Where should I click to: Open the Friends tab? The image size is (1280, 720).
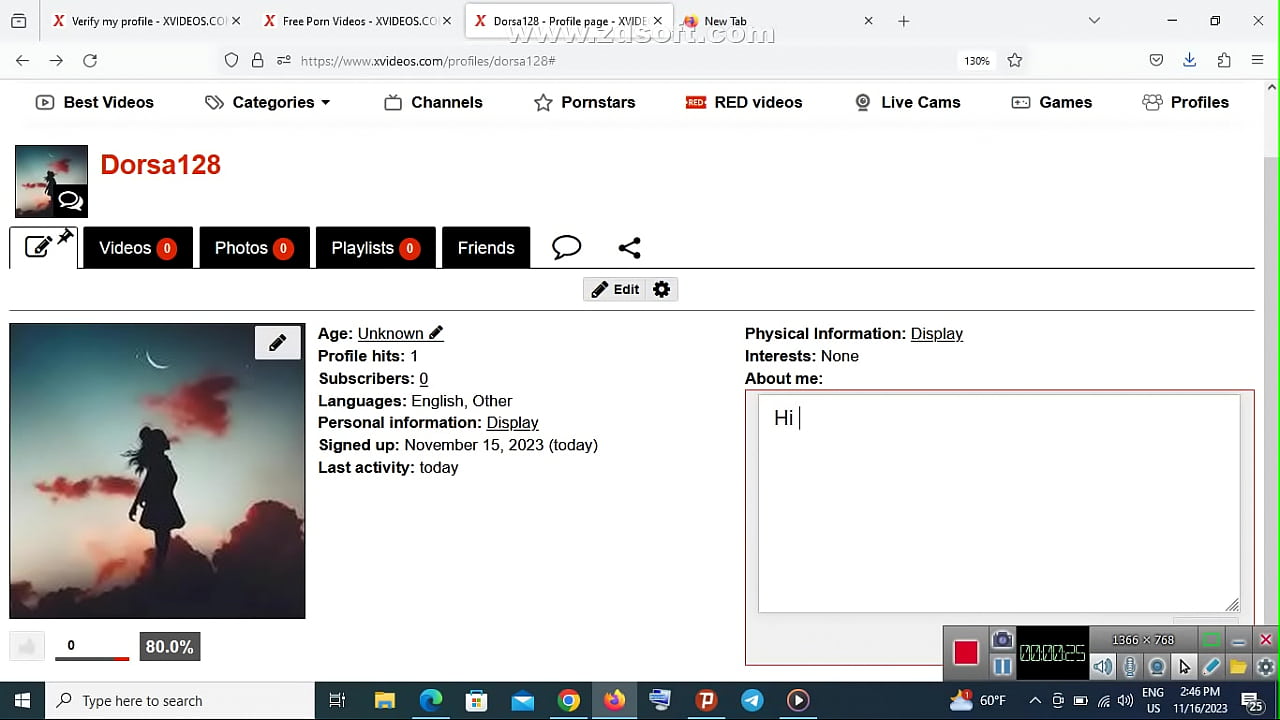(x=486, y=248)
